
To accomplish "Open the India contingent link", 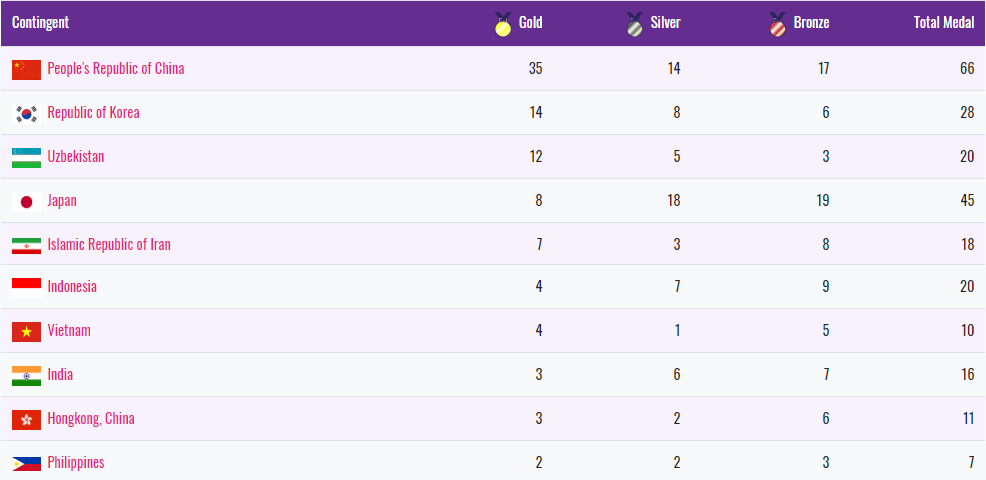I will point(60,375).
